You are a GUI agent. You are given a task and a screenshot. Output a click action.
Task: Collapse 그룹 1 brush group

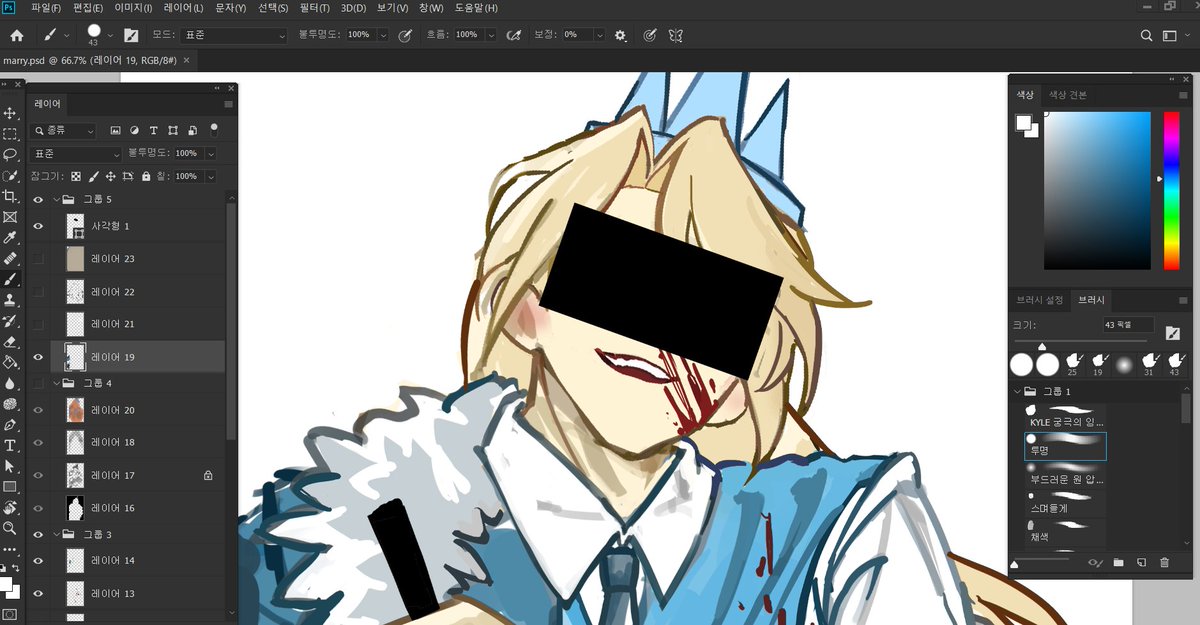click(1018, 391)
